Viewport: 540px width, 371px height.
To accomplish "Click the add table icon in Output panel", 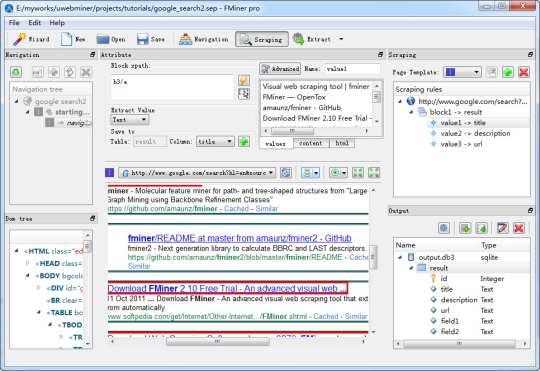I will coord(465,228).
